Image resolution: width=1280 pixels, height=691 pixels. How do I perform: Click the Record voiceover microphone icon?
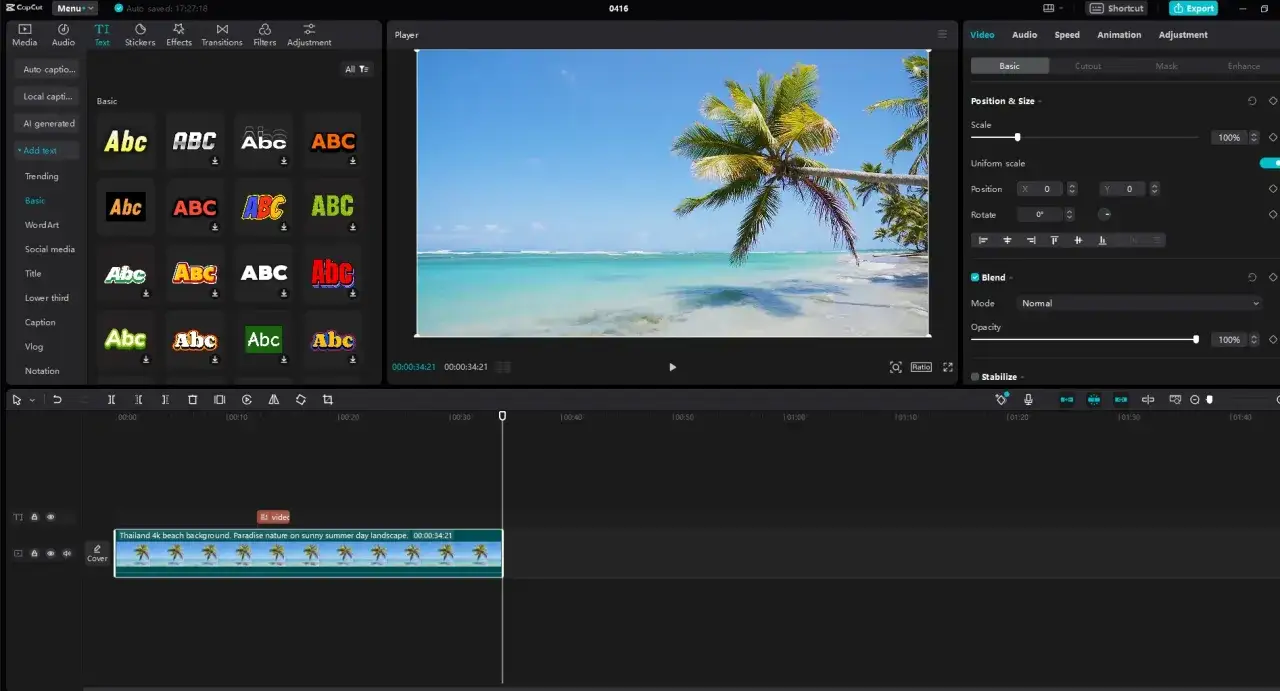[x=1027, y=399]
